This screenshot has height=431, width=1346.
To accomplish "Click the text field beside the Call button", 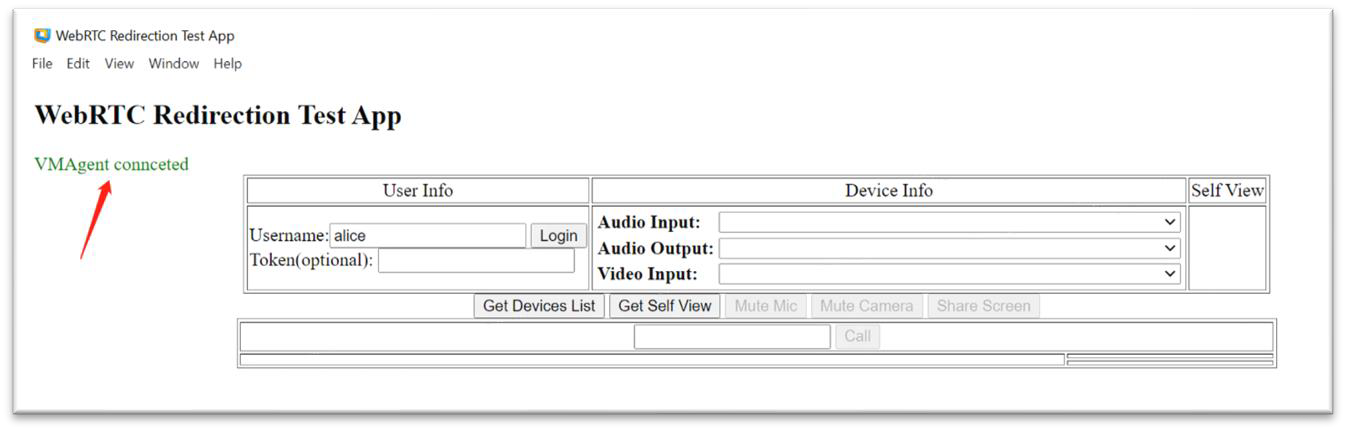I will [x=731, y=337].
